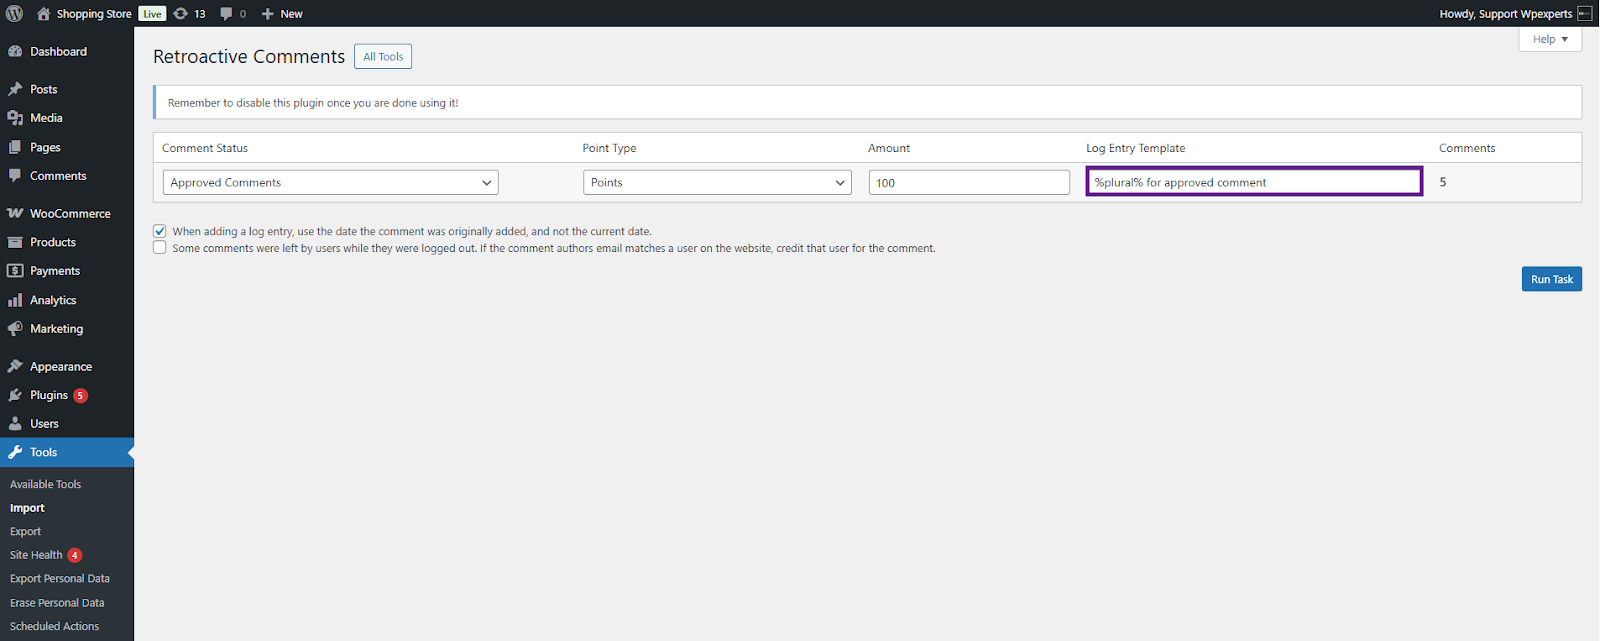
Task: Click the Marketing megaphone icon
Action: coord(15,329)
